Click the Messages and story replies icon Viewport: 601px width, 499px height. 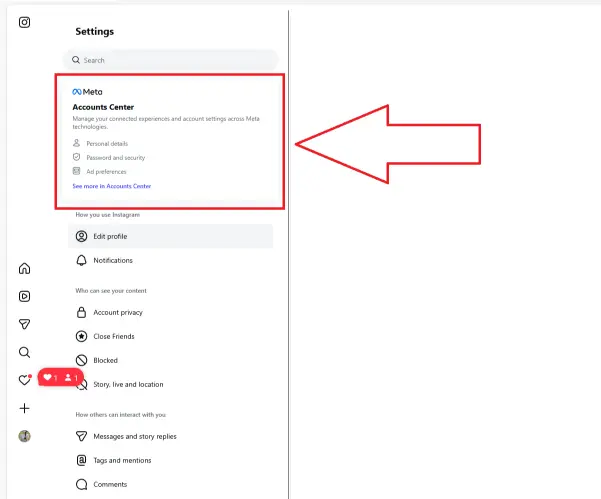[81, 436]
